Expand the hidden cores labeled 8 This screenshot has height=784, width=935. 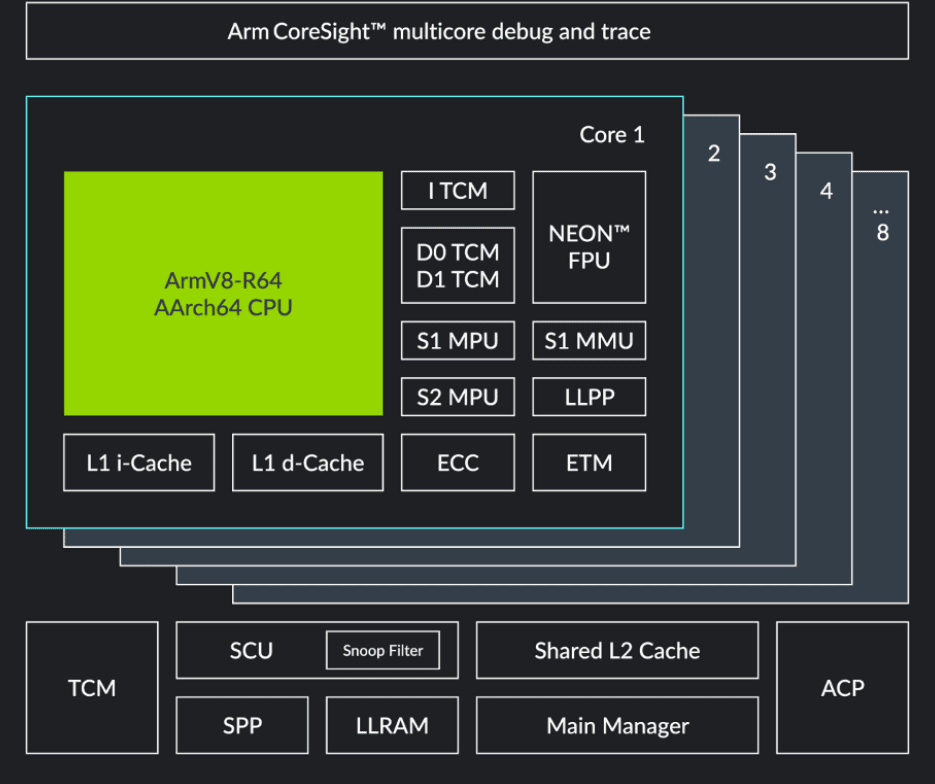click(881, 222)
